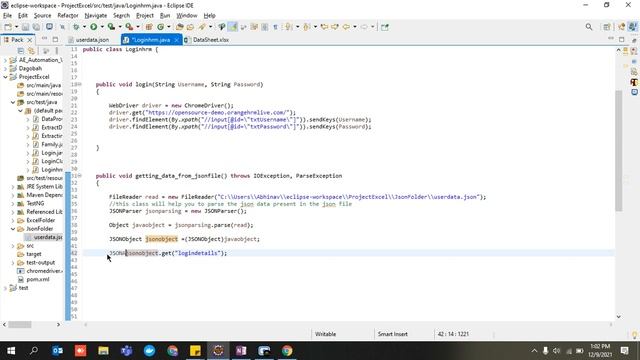Viewport: 640px width, 360px height.
Task: Click the 42 : 14 : 1221 cursor position
Action: click(453, 334)
